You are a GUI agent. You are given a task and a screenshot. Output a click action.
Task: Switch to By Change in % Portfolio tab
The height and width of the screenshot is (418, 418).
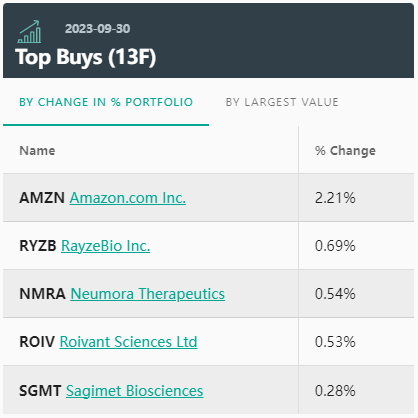coord(106,102)
